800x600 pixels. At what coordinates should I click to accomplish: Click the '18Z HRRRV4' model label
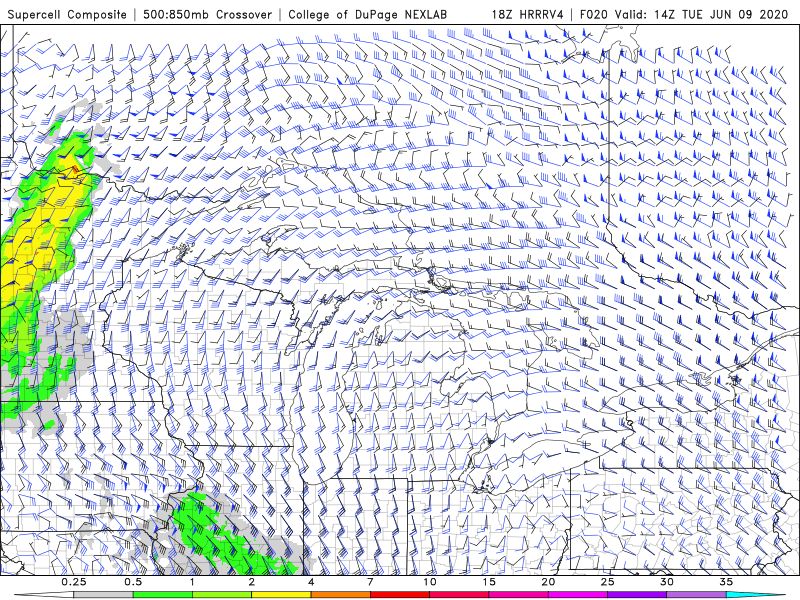[x=527, y=15]
